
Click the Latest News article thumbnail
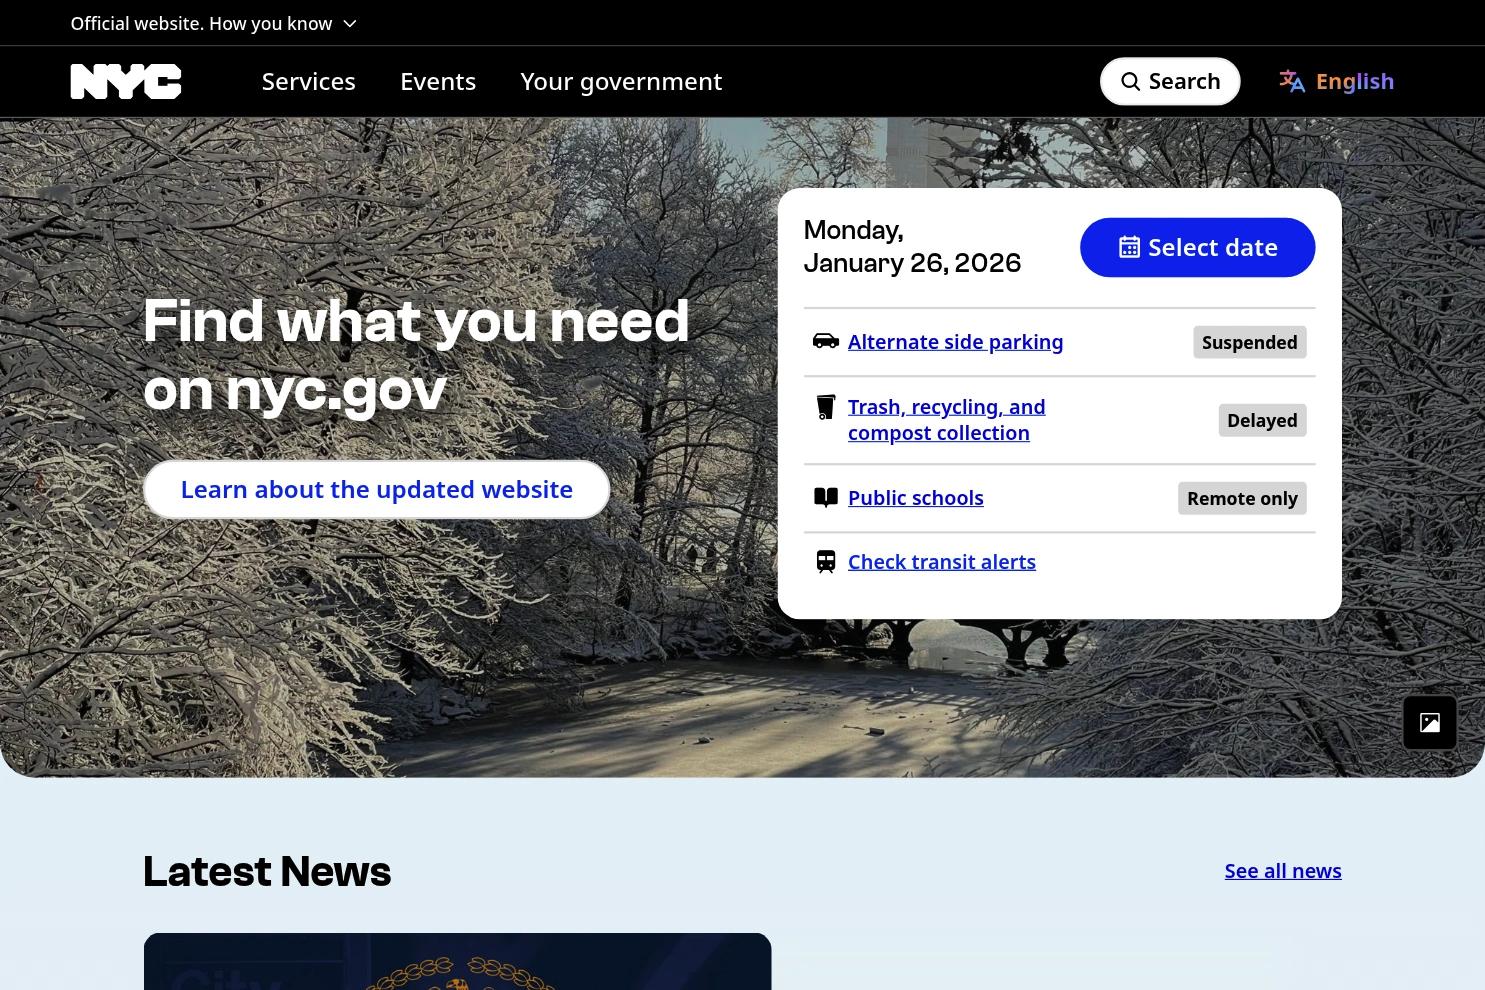pyautogui.click(x=457, y=962)
